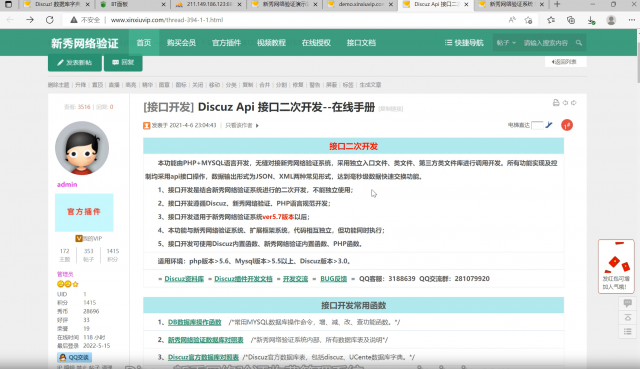The height and width of the screenshot is (369, 640).
Task: Click the admin username link
Action: (67, 184)
